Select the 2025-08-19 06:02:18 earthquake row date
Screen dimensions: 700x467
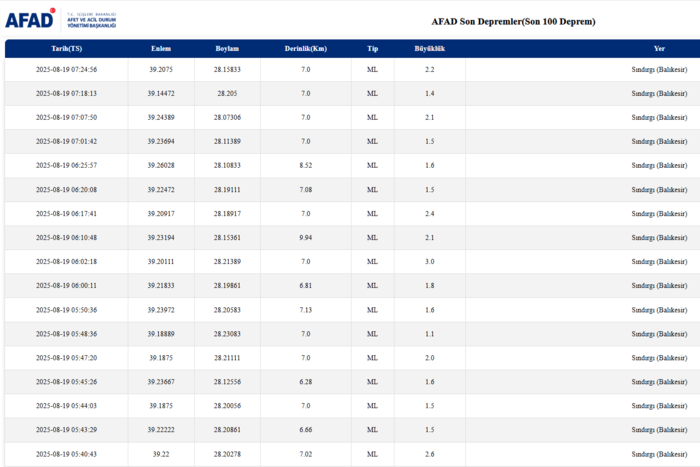66,262
